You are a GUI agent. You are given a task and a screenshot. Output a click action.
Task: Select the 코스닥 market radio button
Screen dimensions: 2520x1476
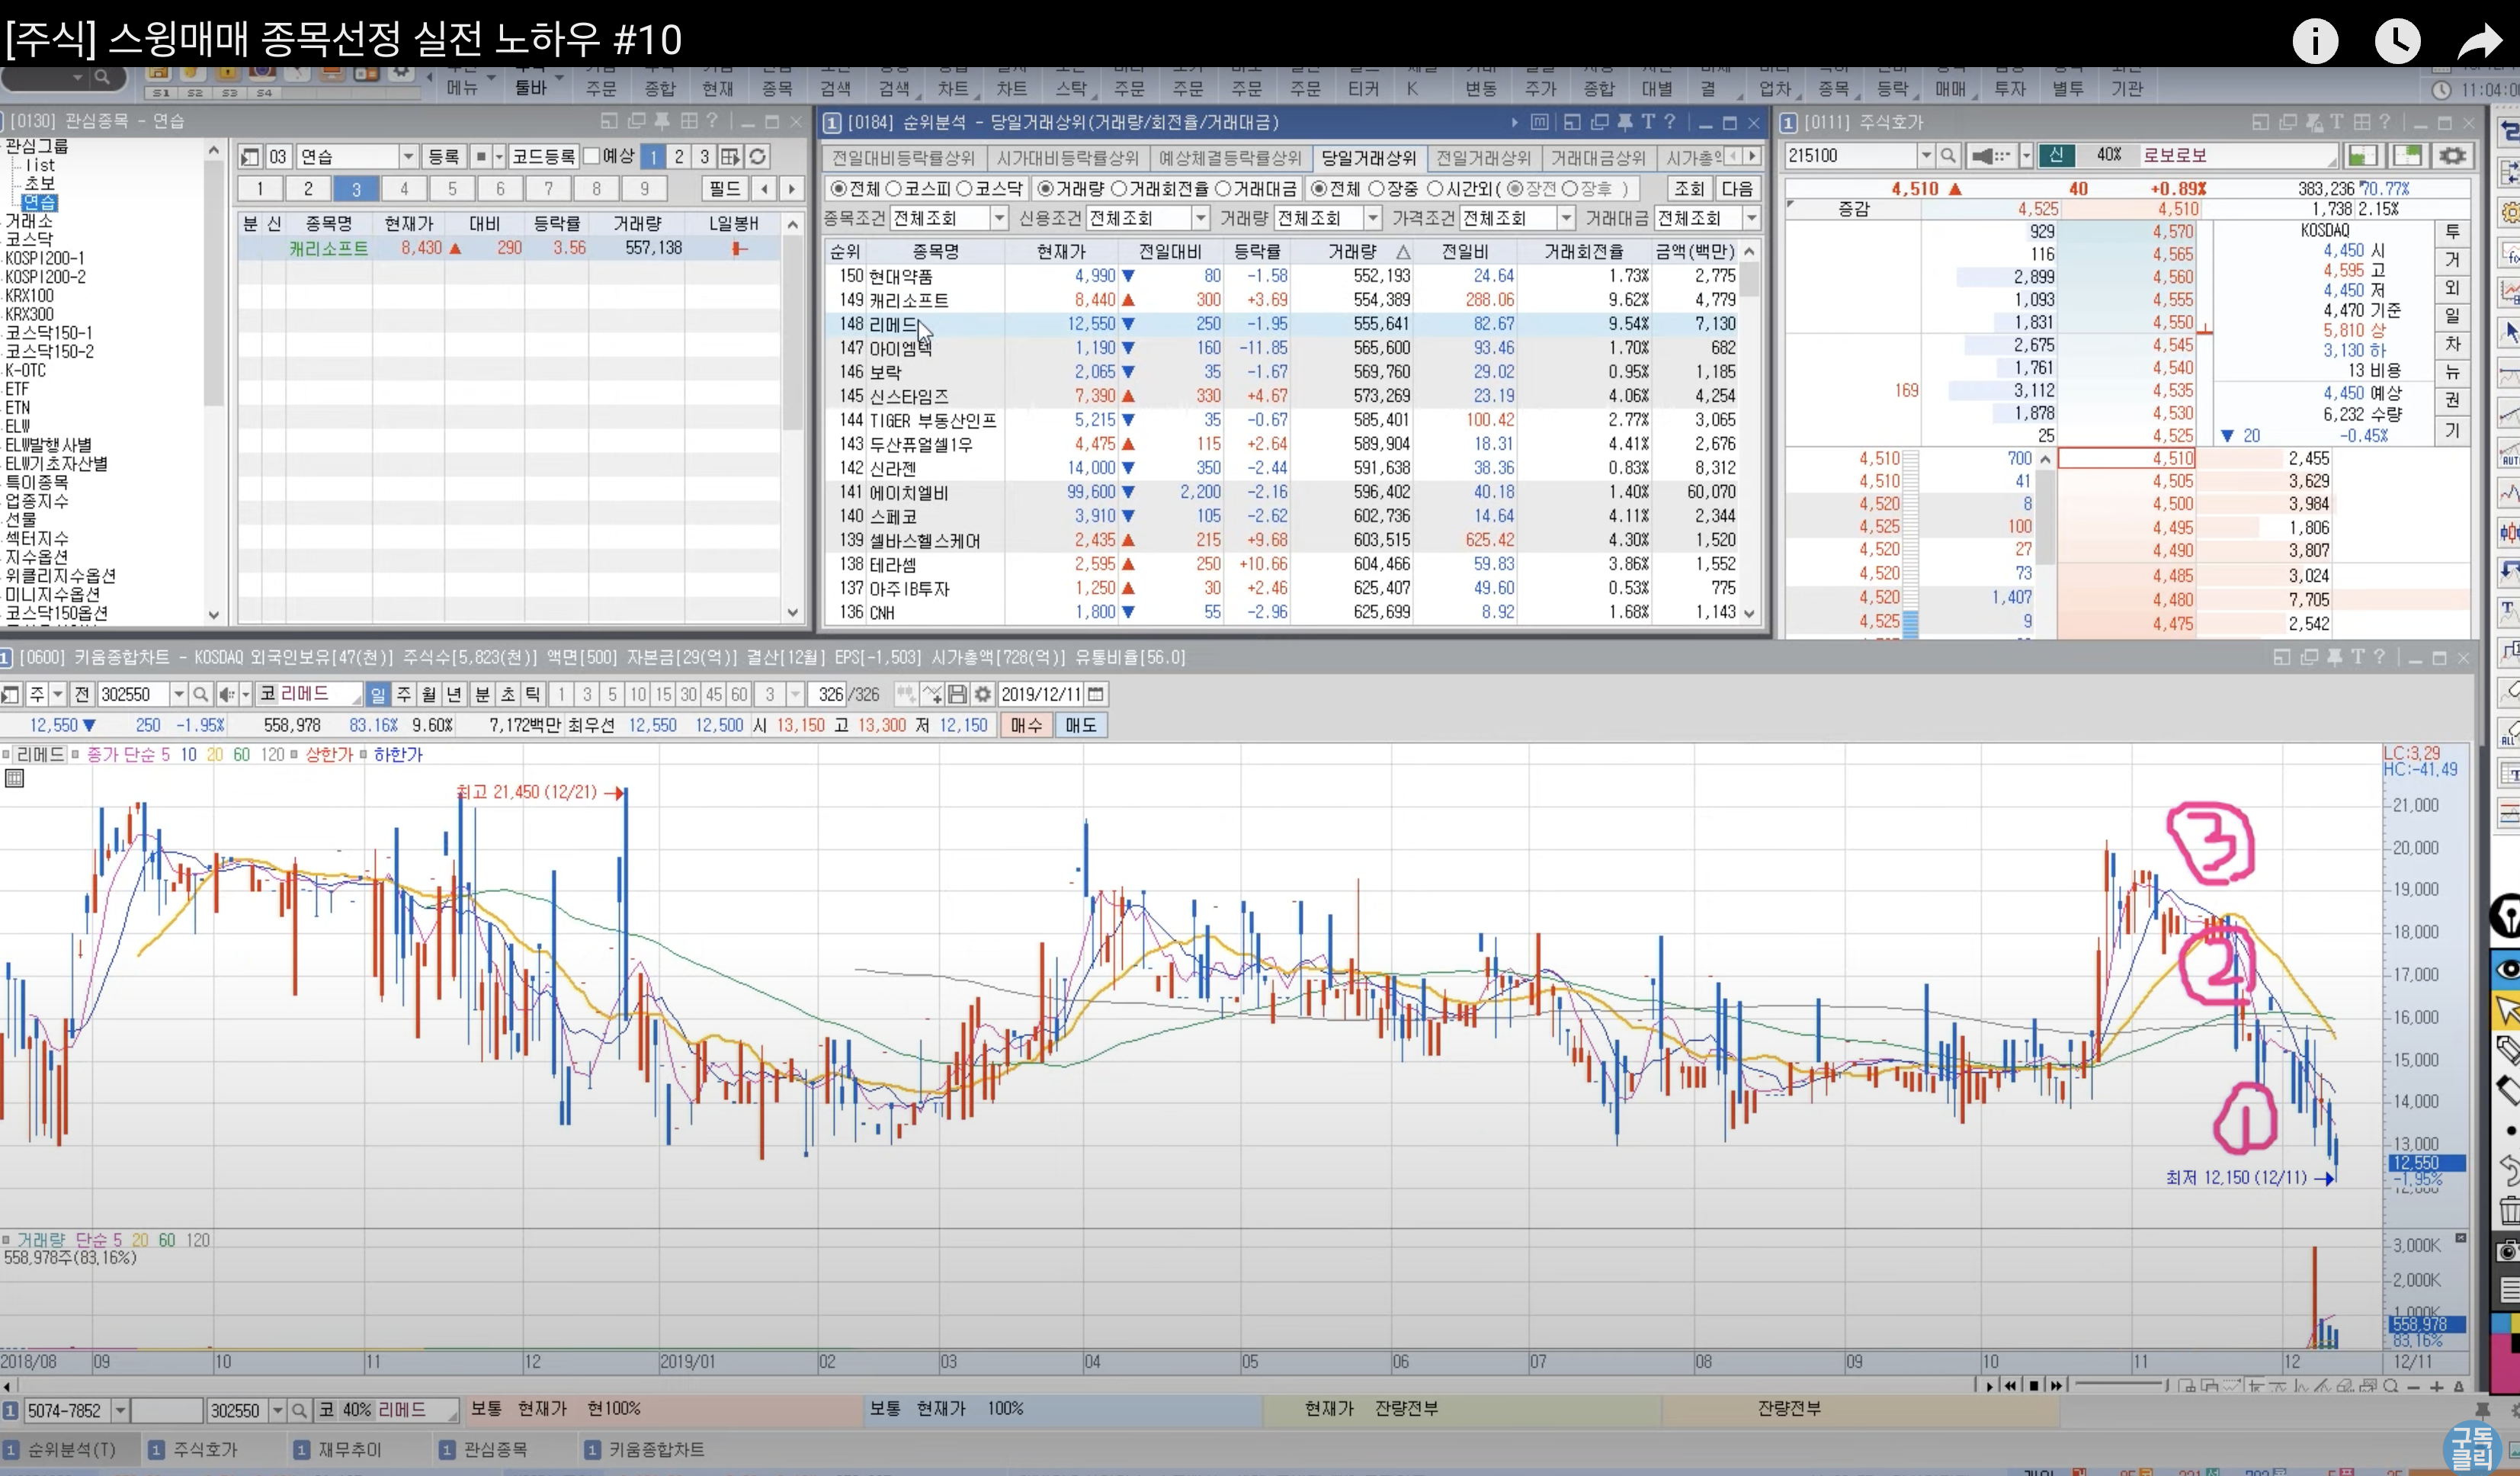pyautogui.click(x=964, y=189)
